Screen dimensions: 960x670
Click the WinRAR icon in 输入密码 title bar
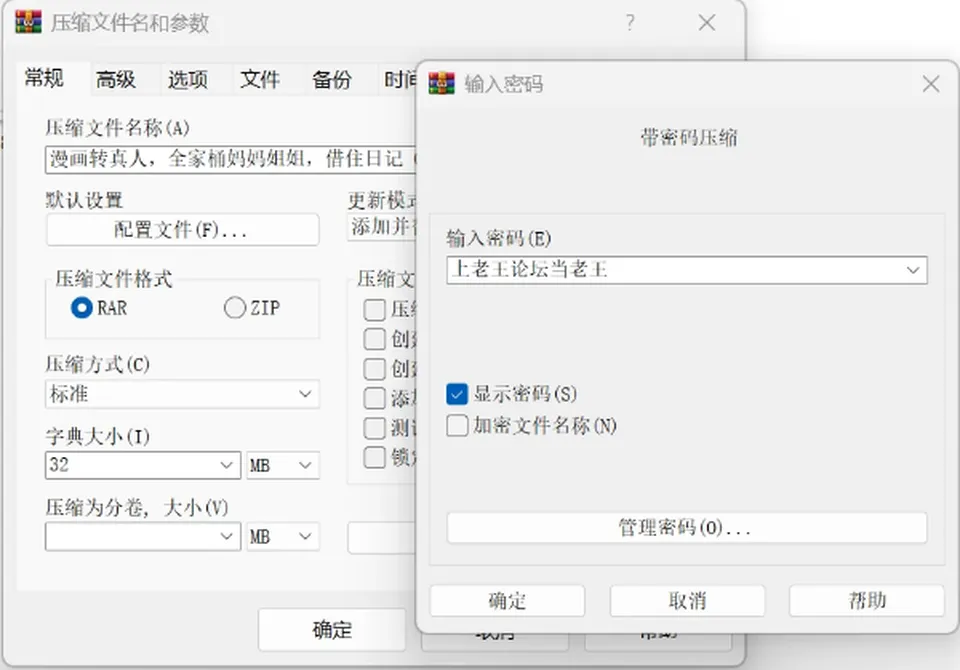point(441,83)
